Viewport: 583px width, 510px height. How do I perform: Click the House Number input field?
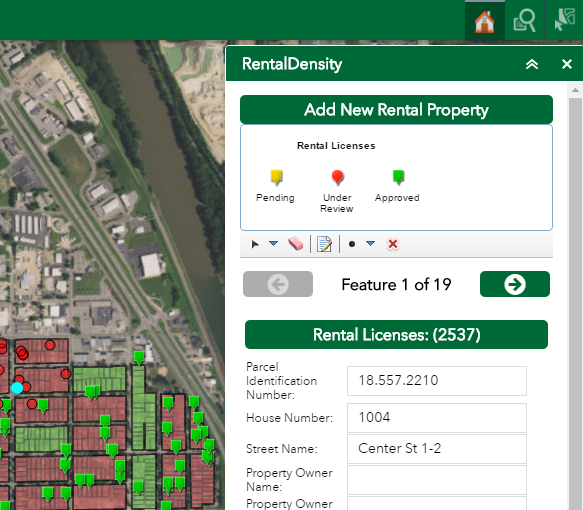pos(437,417)
